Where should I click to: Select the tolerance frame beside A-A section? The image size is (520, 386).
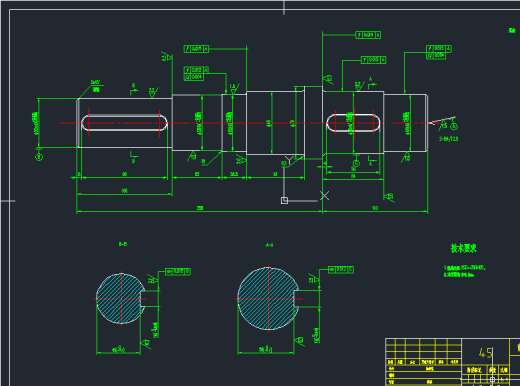pos(341,269)
